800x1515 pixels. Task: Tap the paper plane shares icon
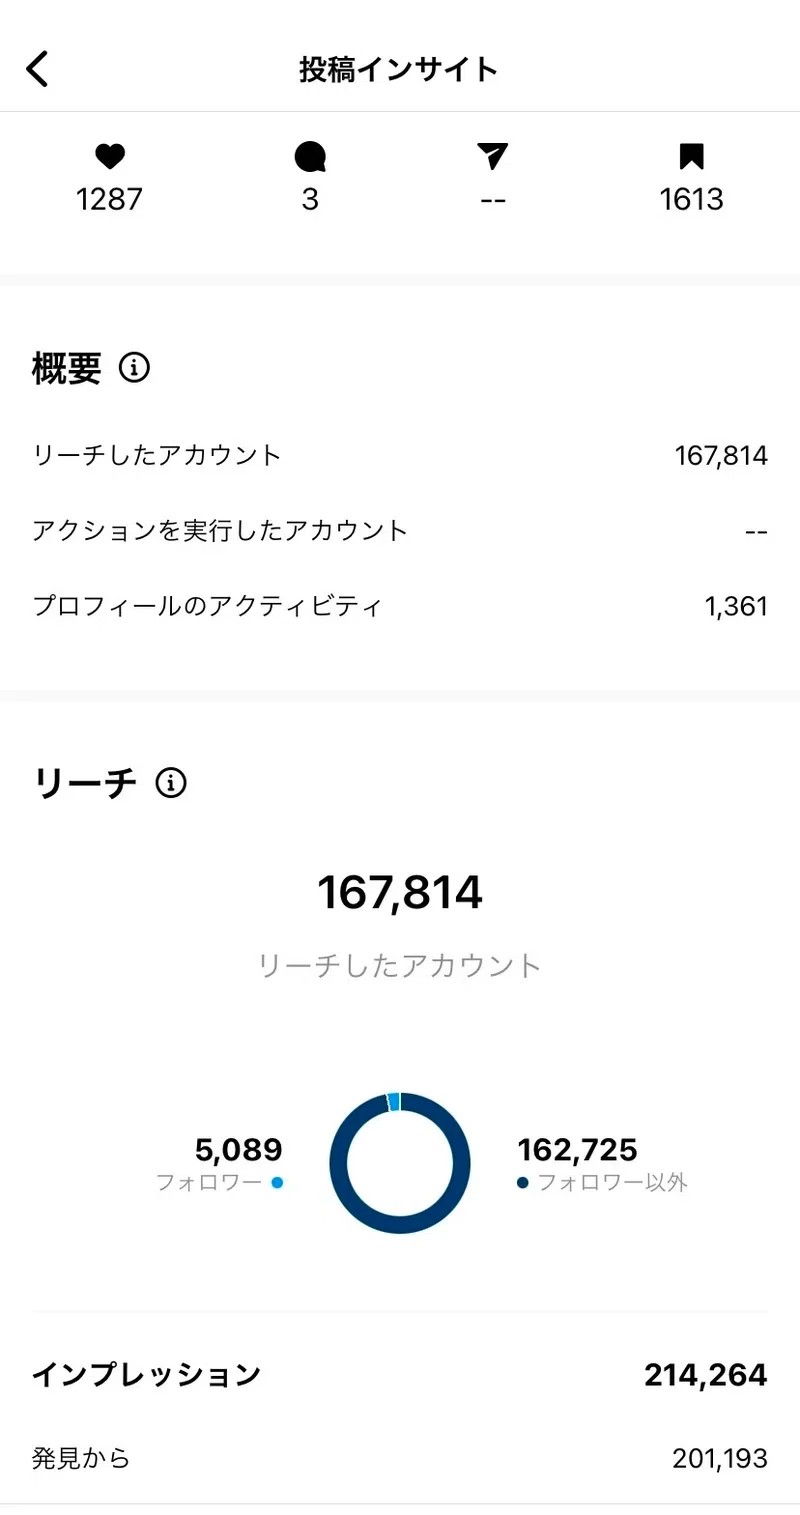tap(492, 156)
